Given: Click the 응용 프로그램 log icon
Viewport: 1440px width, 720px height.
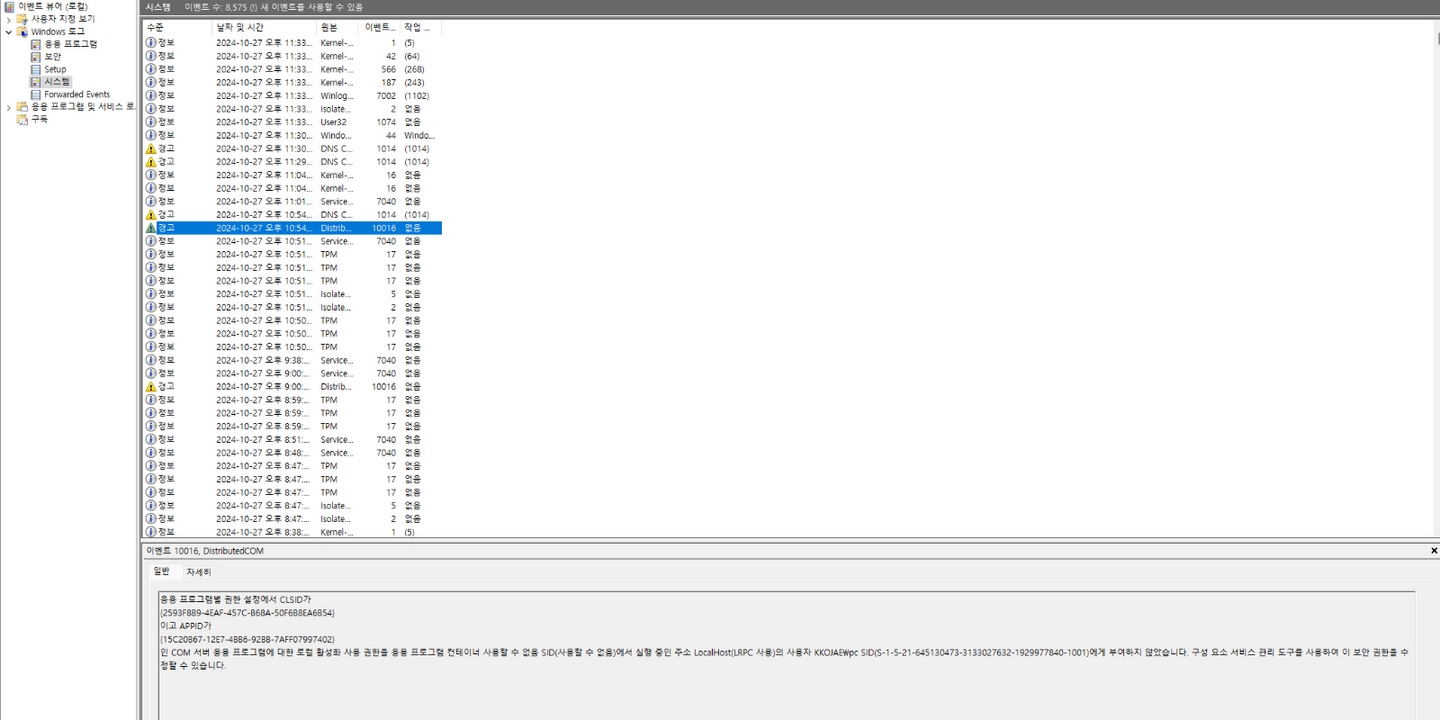Looking at the screenshot, I should [x=36, y=44].
